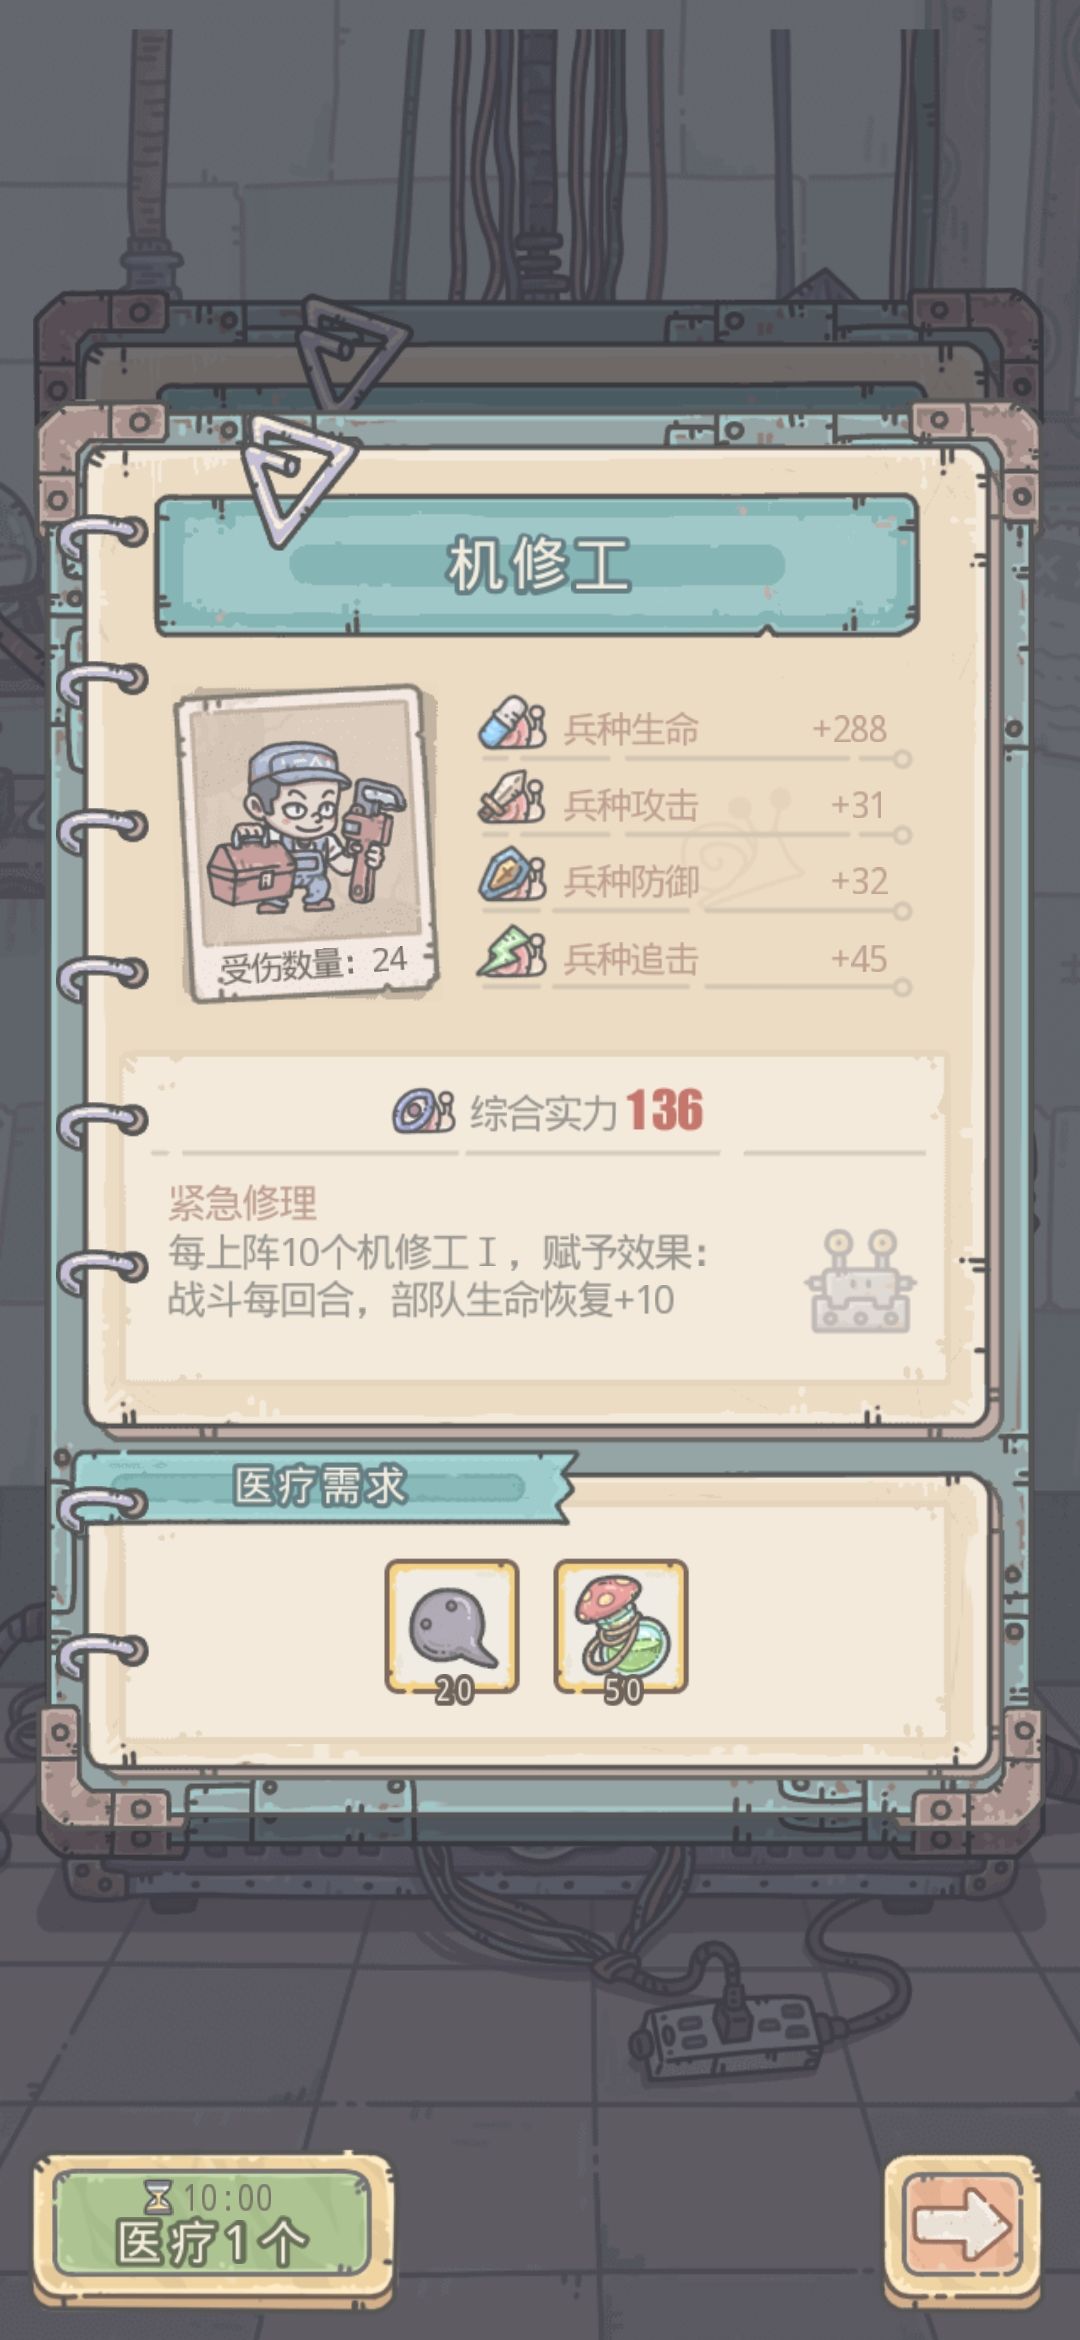Click the 兵种追击 +45 value
This screenshot has width=1080, height=2340.
click(x=859, y=959)
